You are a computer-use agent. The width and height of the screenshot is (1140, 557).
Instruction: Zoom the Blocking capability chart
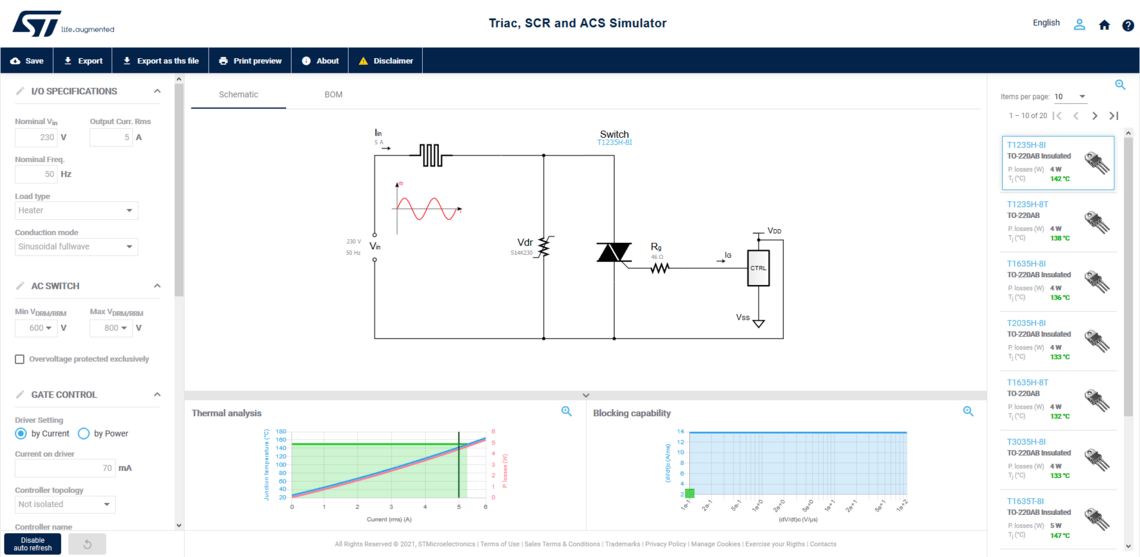point(968,411)
